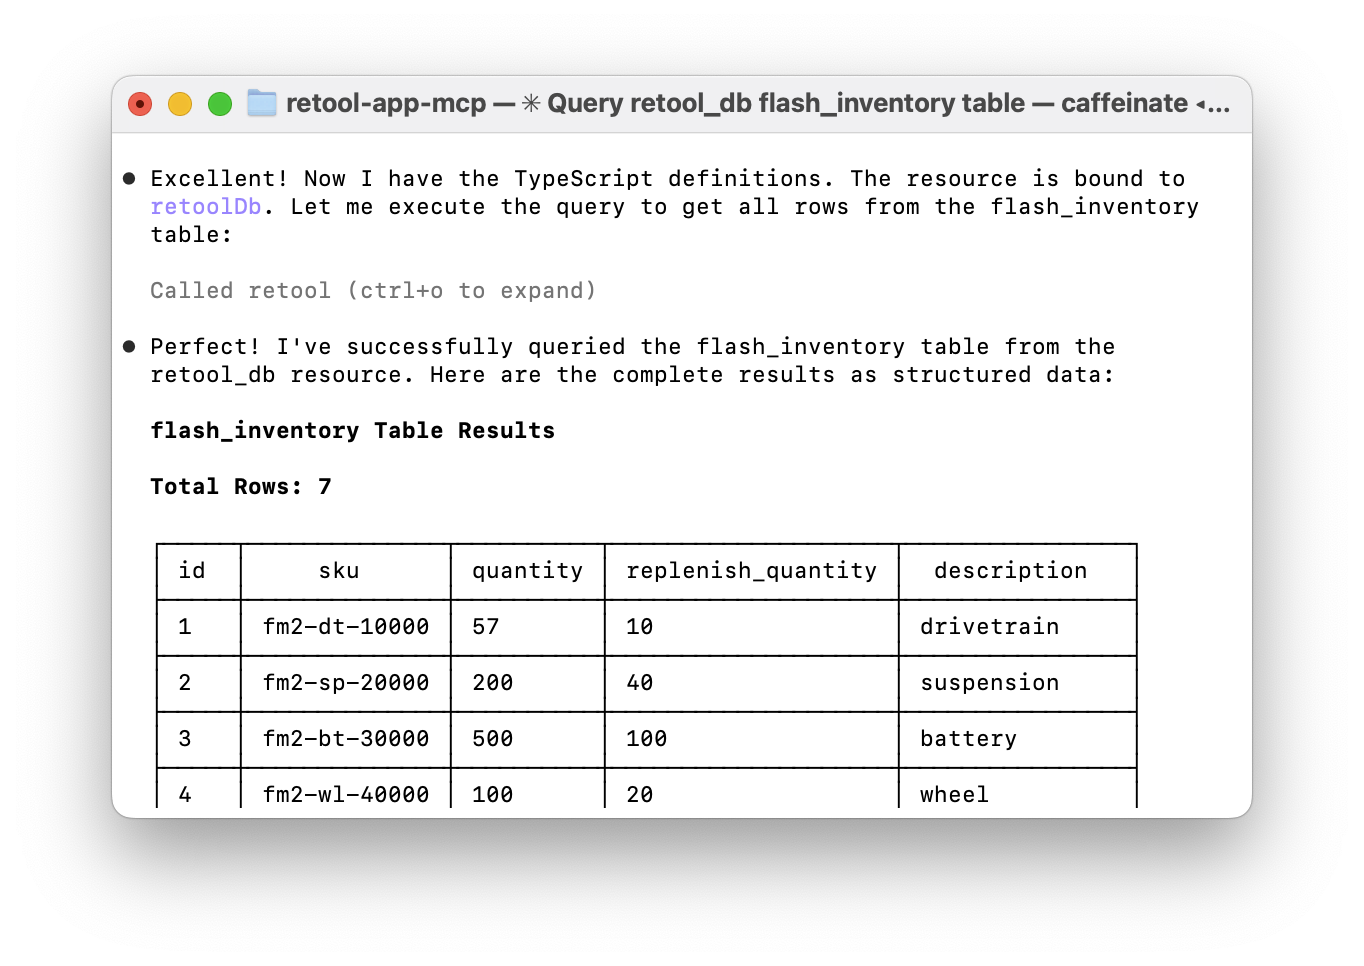Click the replenish_quantity column header

[x=752, y=571]
